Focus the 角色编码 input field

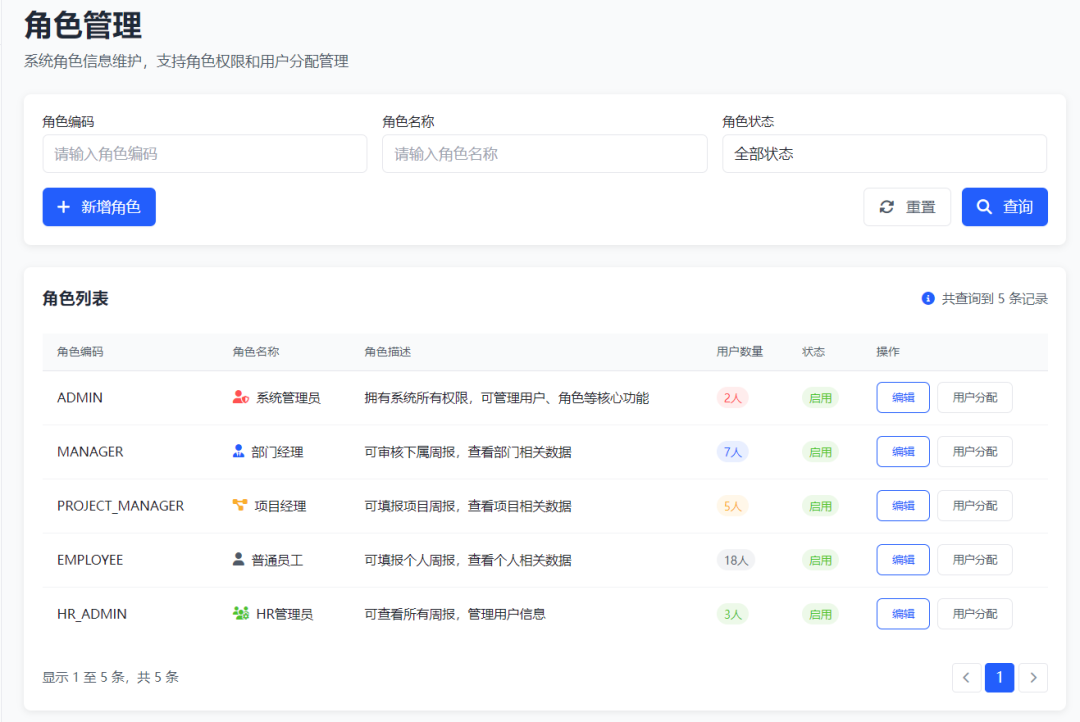(x=205, y=154)
